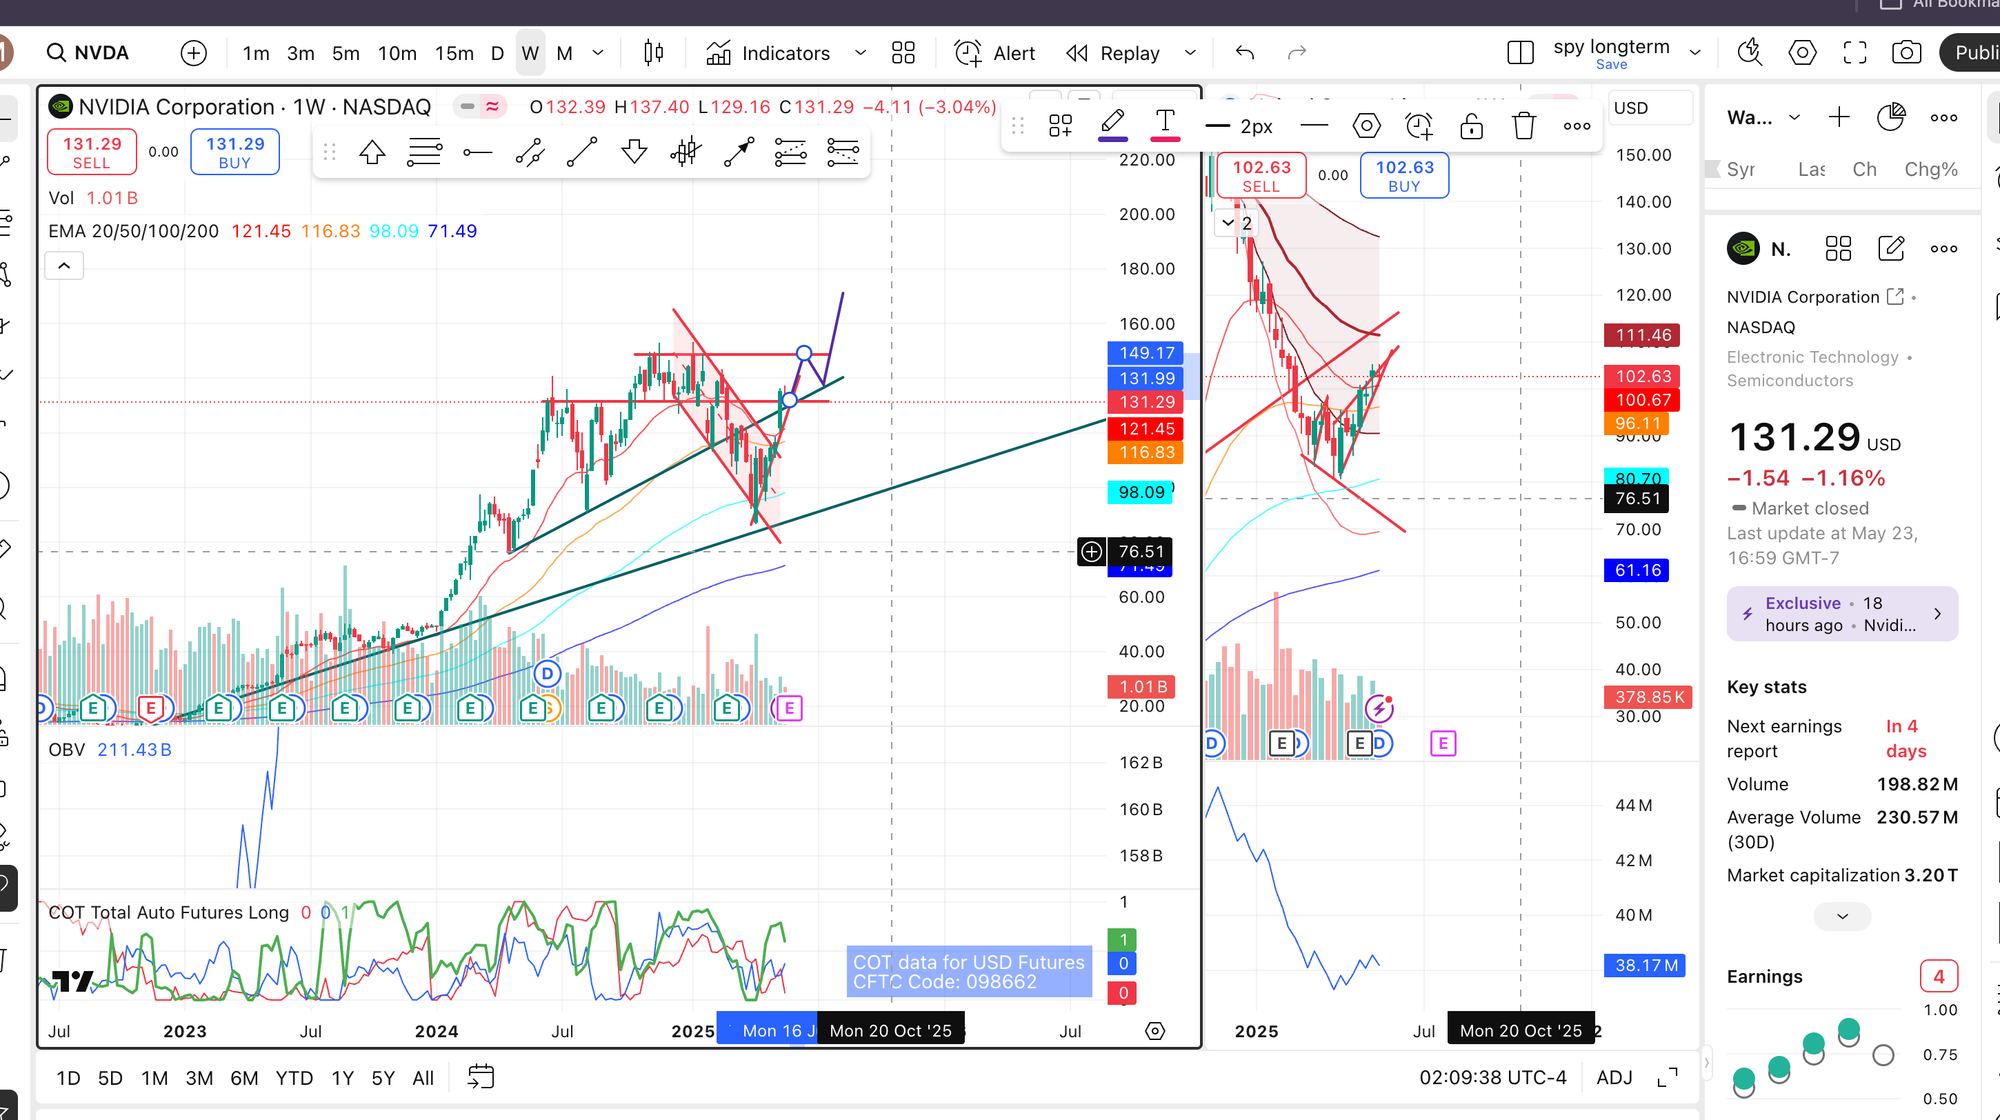Switch to the D daily timeframe

click(x=497, y=53)
